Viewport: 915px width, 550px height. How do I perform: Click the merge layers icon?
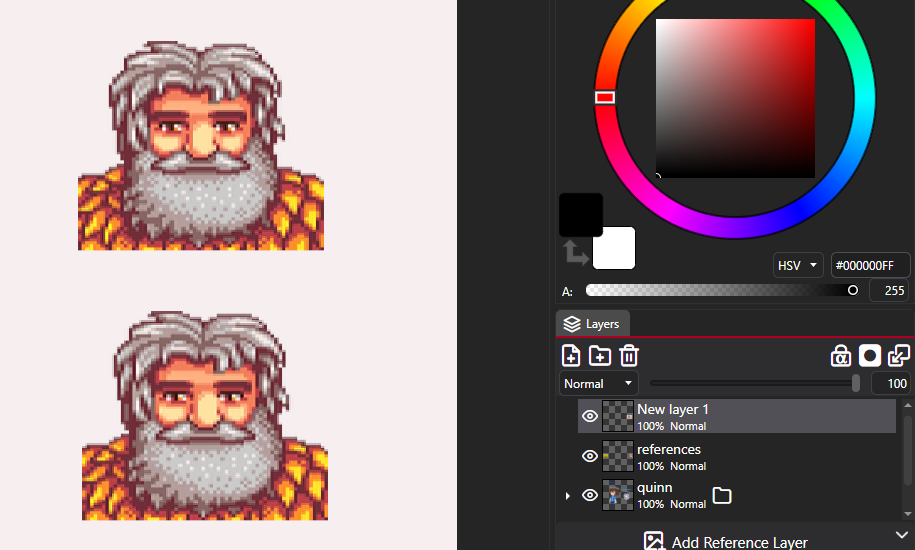click(899, 356)
